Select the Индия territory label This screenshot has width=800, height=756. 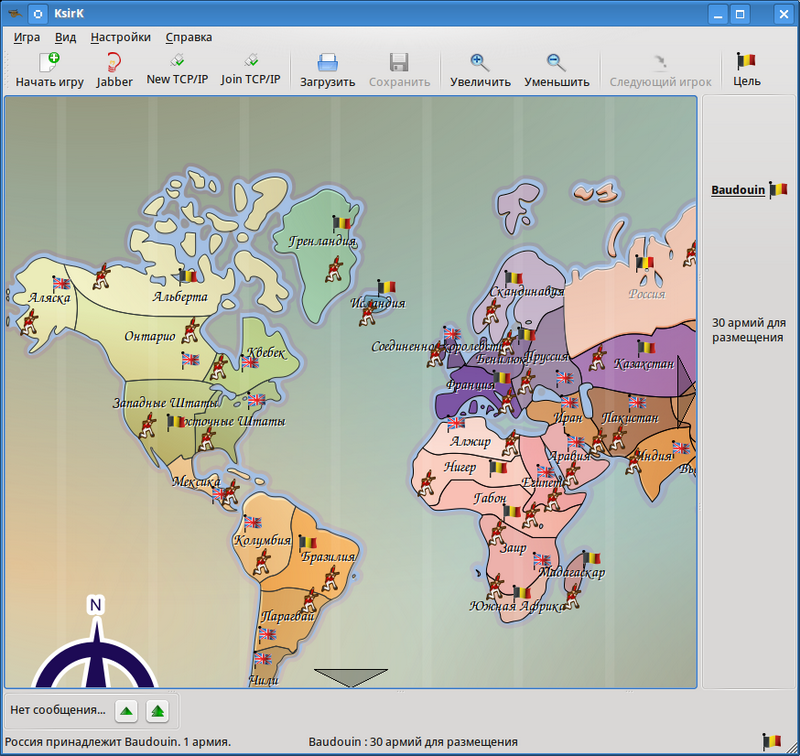[x=654, y=456]
